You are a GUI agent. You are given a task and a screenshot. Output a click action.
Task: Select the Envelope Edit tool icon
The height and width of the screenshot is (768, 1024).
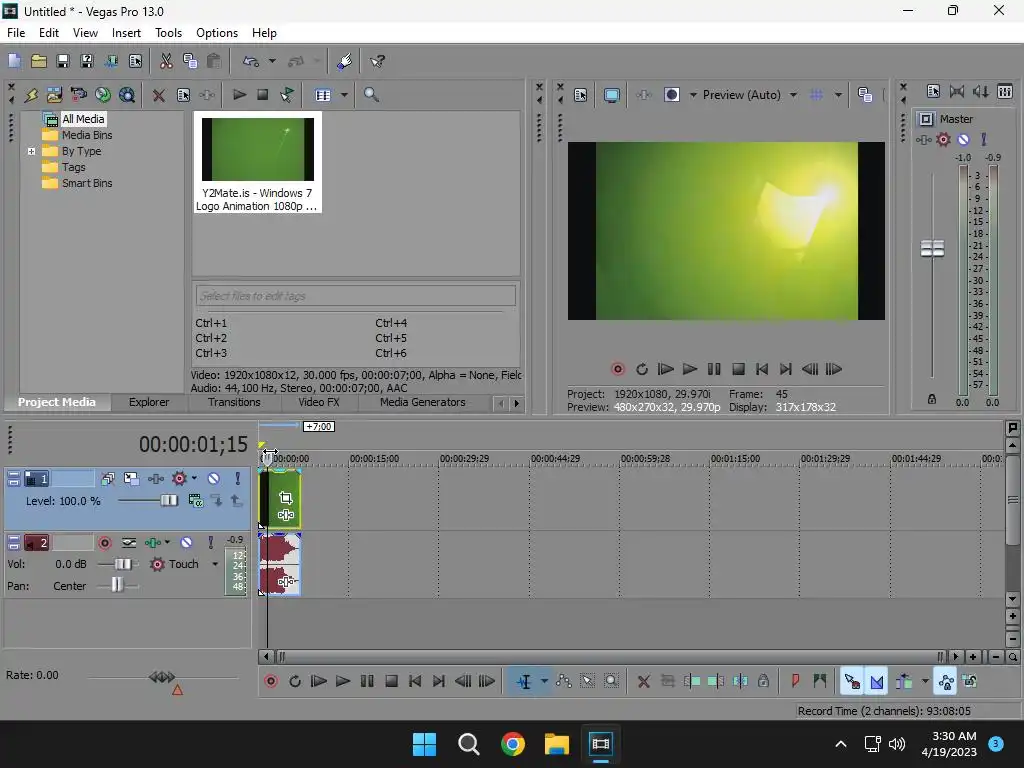(x=564, y=682)
